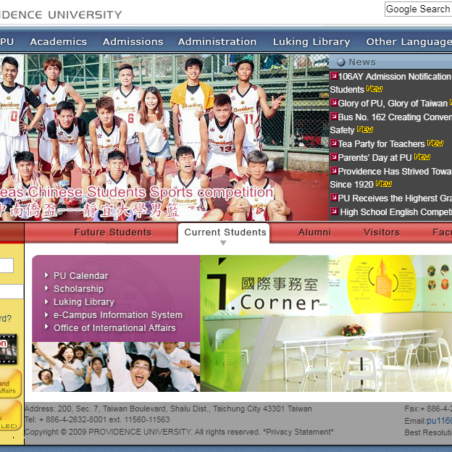This screenshot has height=452, width=452.
Task: Click arrow icon beside Parents' Day news
Action: (x=334, y=157)
